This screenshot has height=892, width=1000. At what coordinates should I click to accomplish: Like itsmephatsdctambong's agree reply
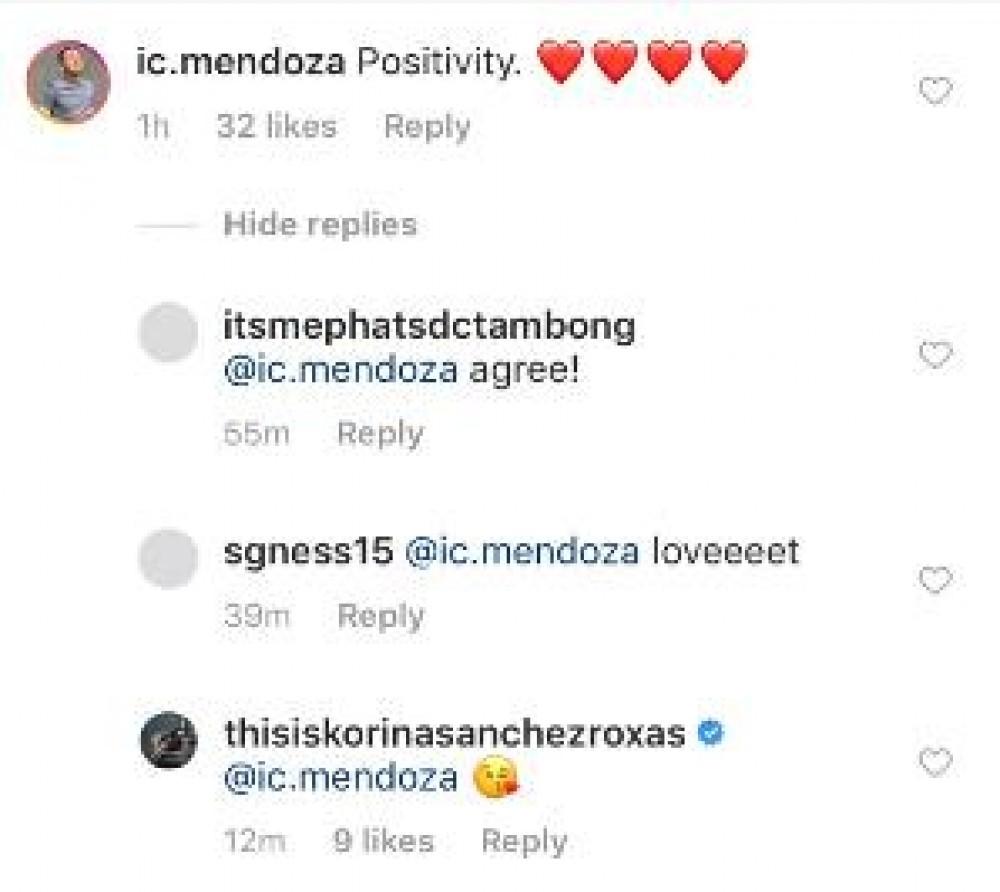coord(935,355)
